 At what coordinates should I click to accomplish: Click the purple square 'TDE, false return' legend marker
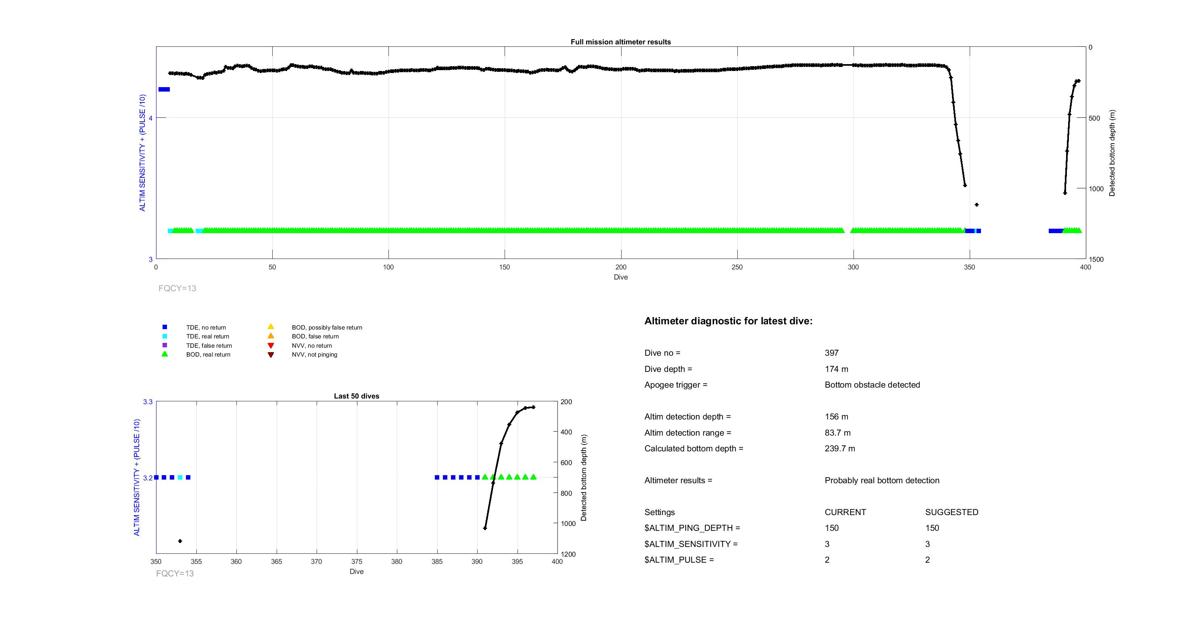coord(164,345)
